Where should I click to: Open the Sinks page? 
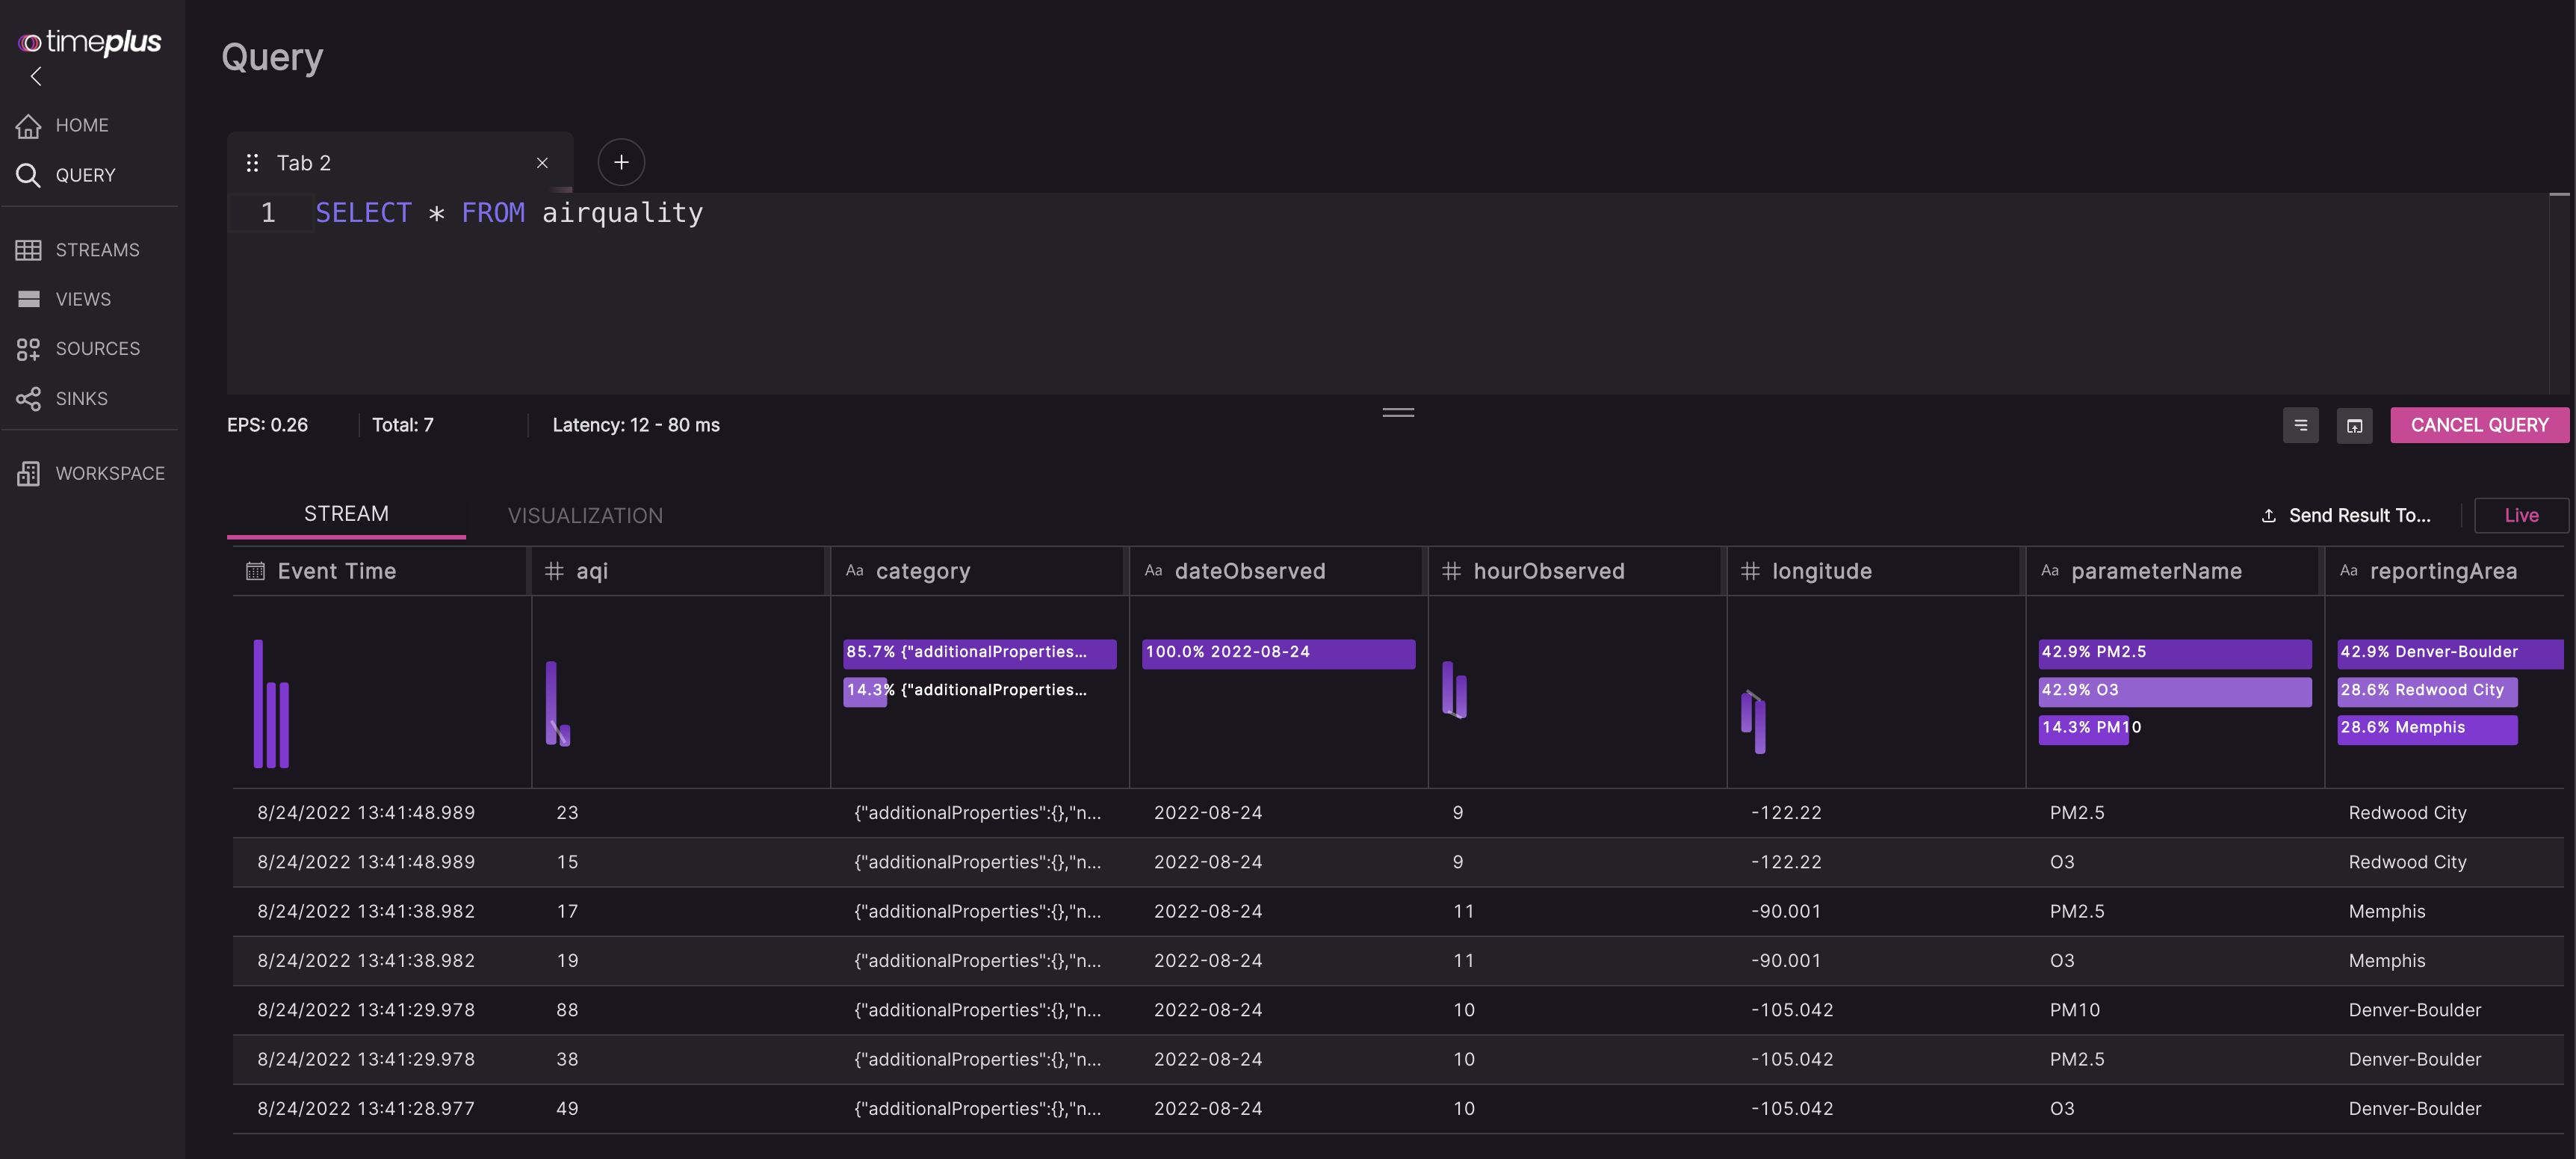pos(81,399)
